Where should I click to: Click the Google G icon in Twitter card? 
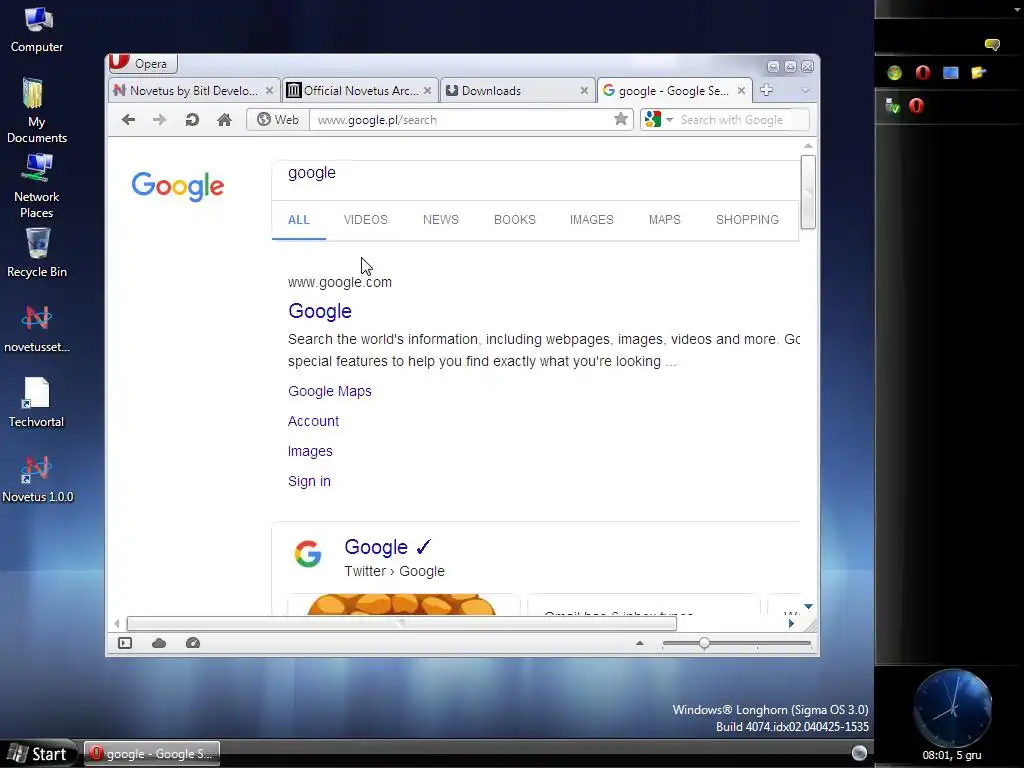308,554
